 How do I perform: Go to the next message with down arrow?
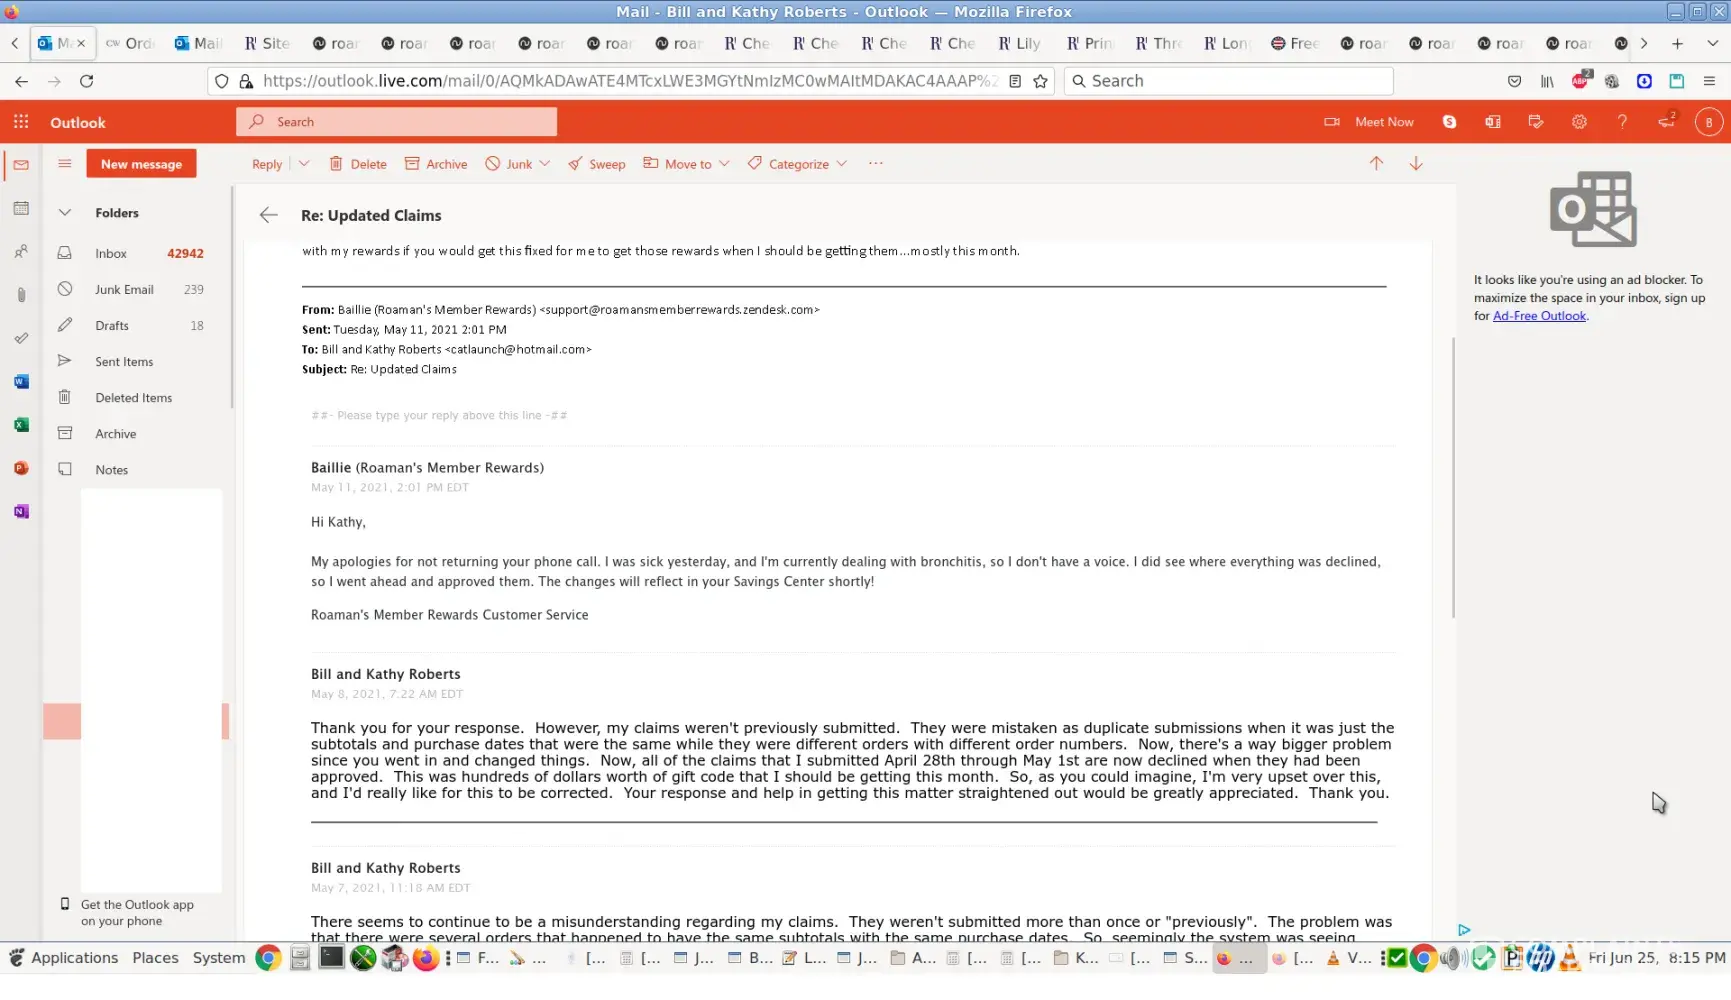coord(1416,163)
